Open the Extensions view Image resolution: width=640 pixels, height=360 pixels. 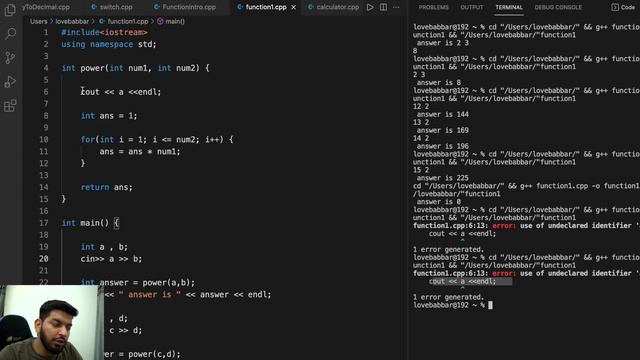(x=10, y=106)
